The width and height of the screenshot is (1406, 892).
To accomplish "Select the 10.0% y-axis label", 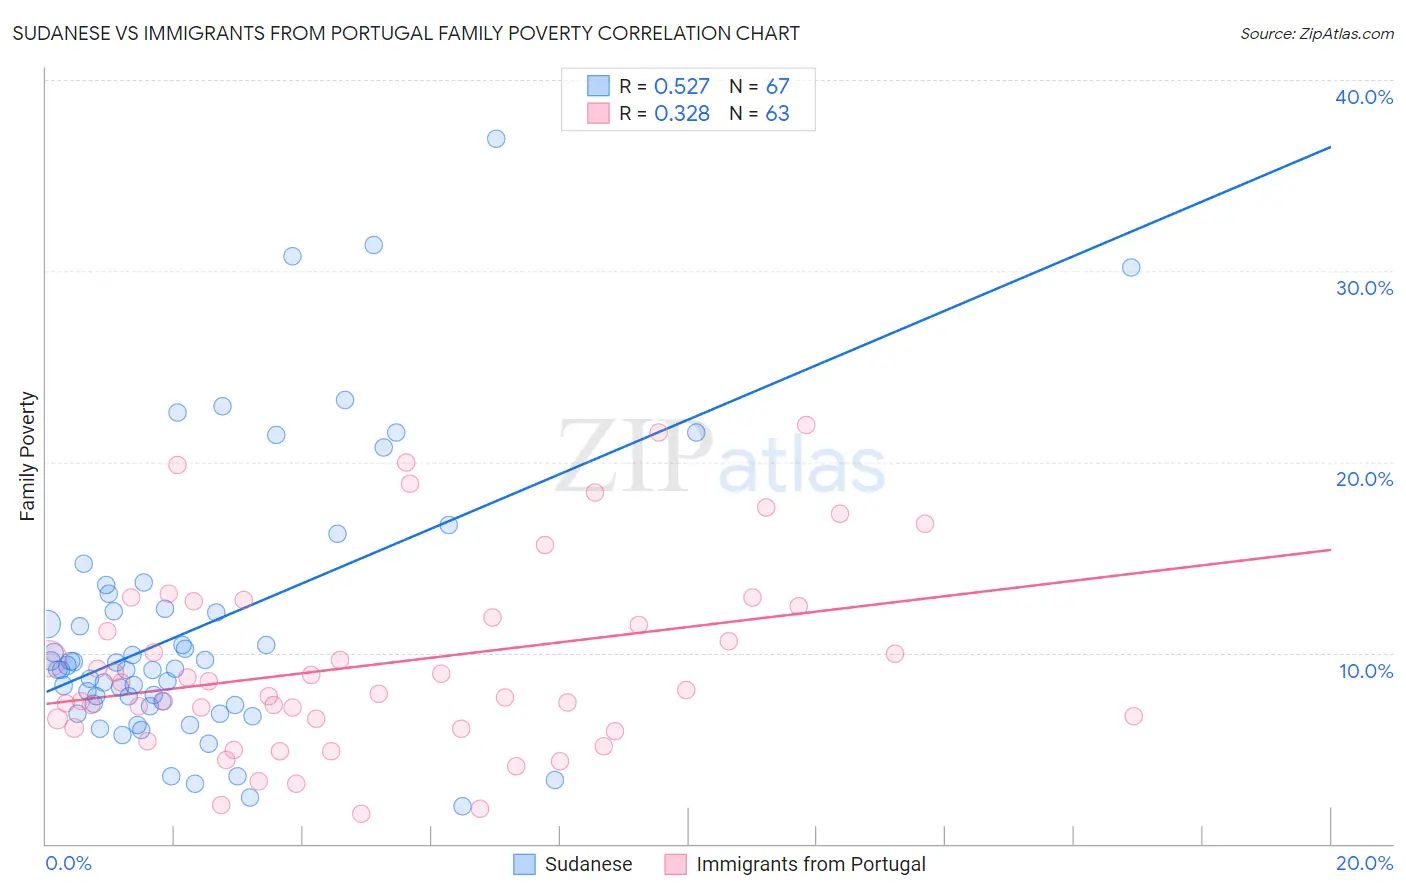I will (x=1366, y=671).
